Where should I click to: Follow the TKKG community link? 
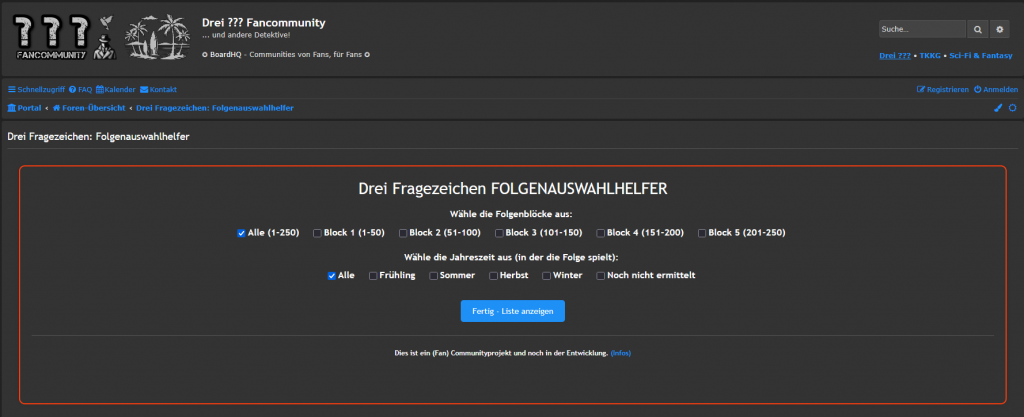point(935,54)
